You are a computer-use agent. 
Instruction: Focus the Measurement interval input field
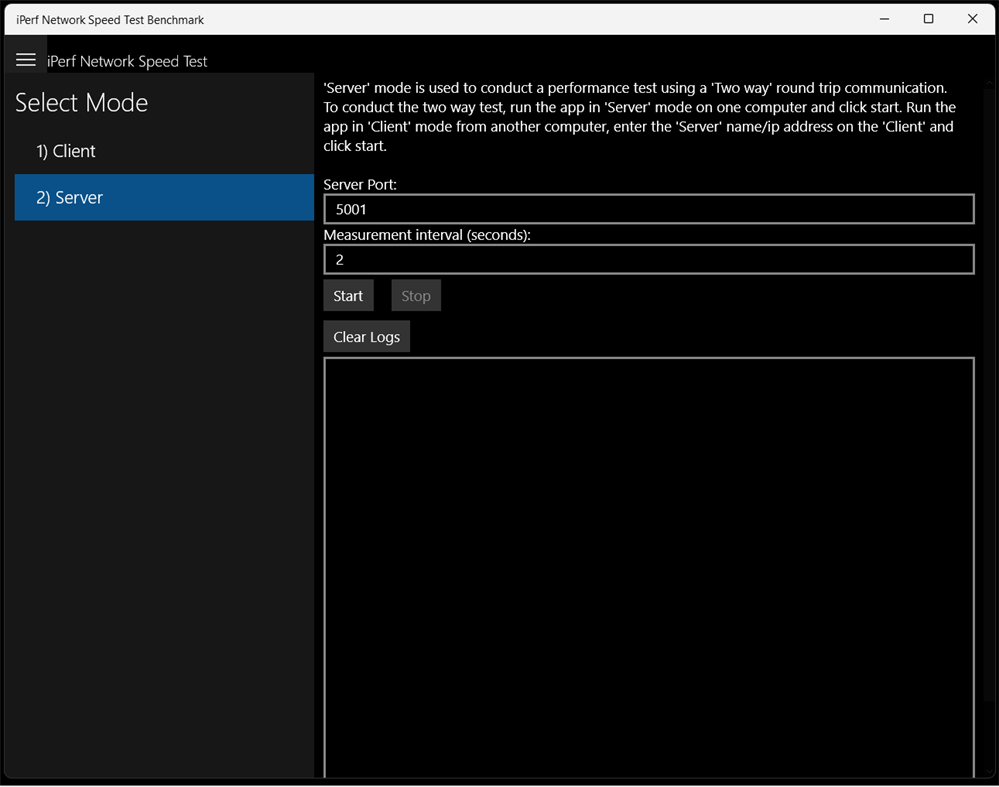tap(648, 259)
